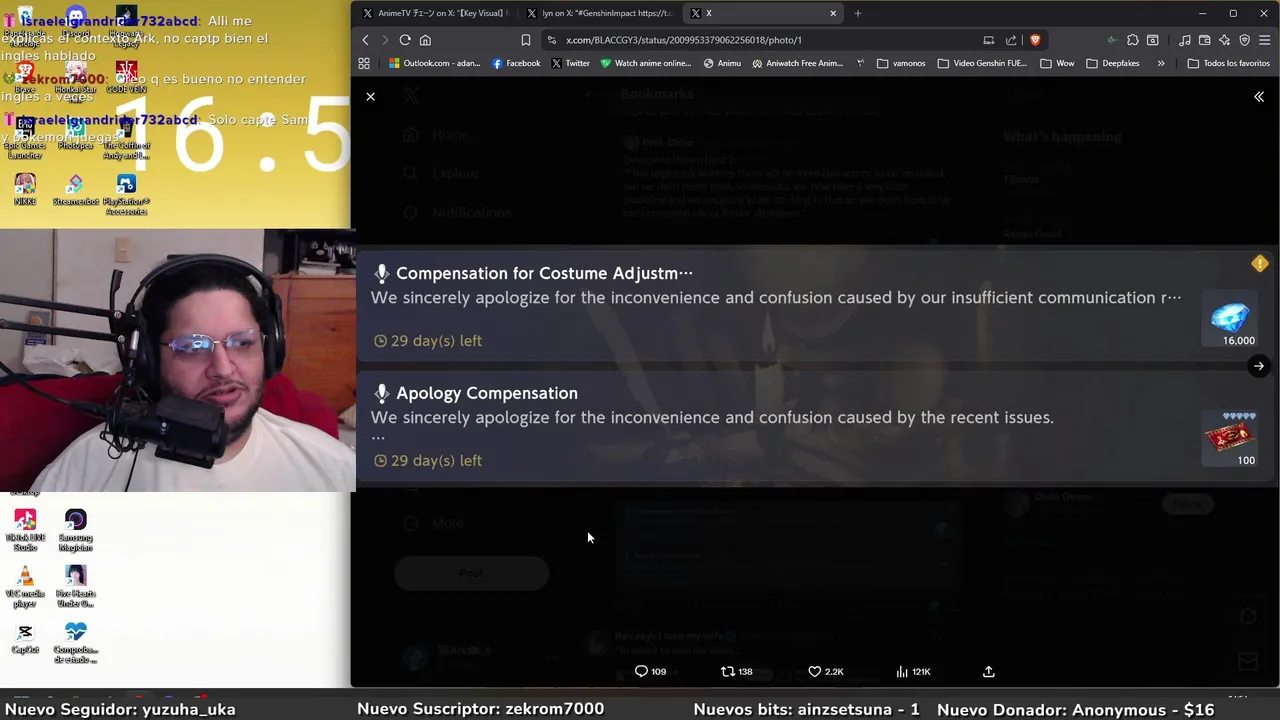This screenshot has width=1280, height=720.
Task: Open replies on the photo (109)
Action: click(x=650, y=672)
